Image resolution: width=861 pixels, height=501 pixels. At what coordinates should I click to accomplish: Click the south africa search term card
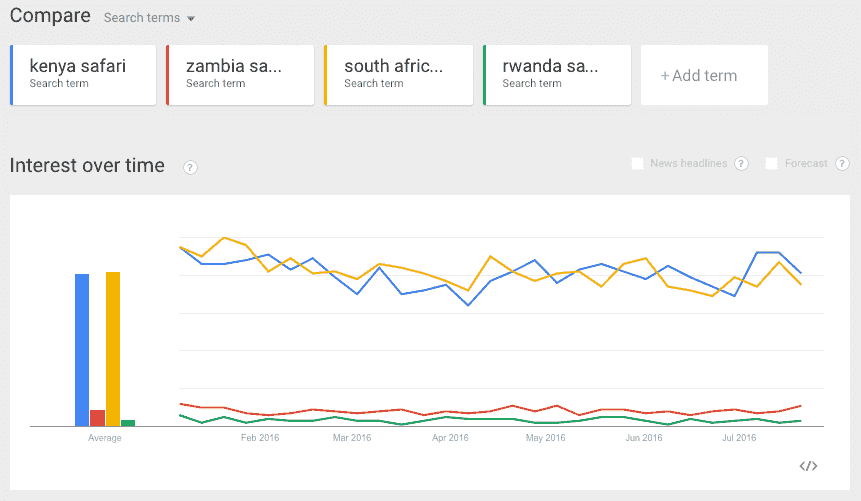tap(398, 74)
